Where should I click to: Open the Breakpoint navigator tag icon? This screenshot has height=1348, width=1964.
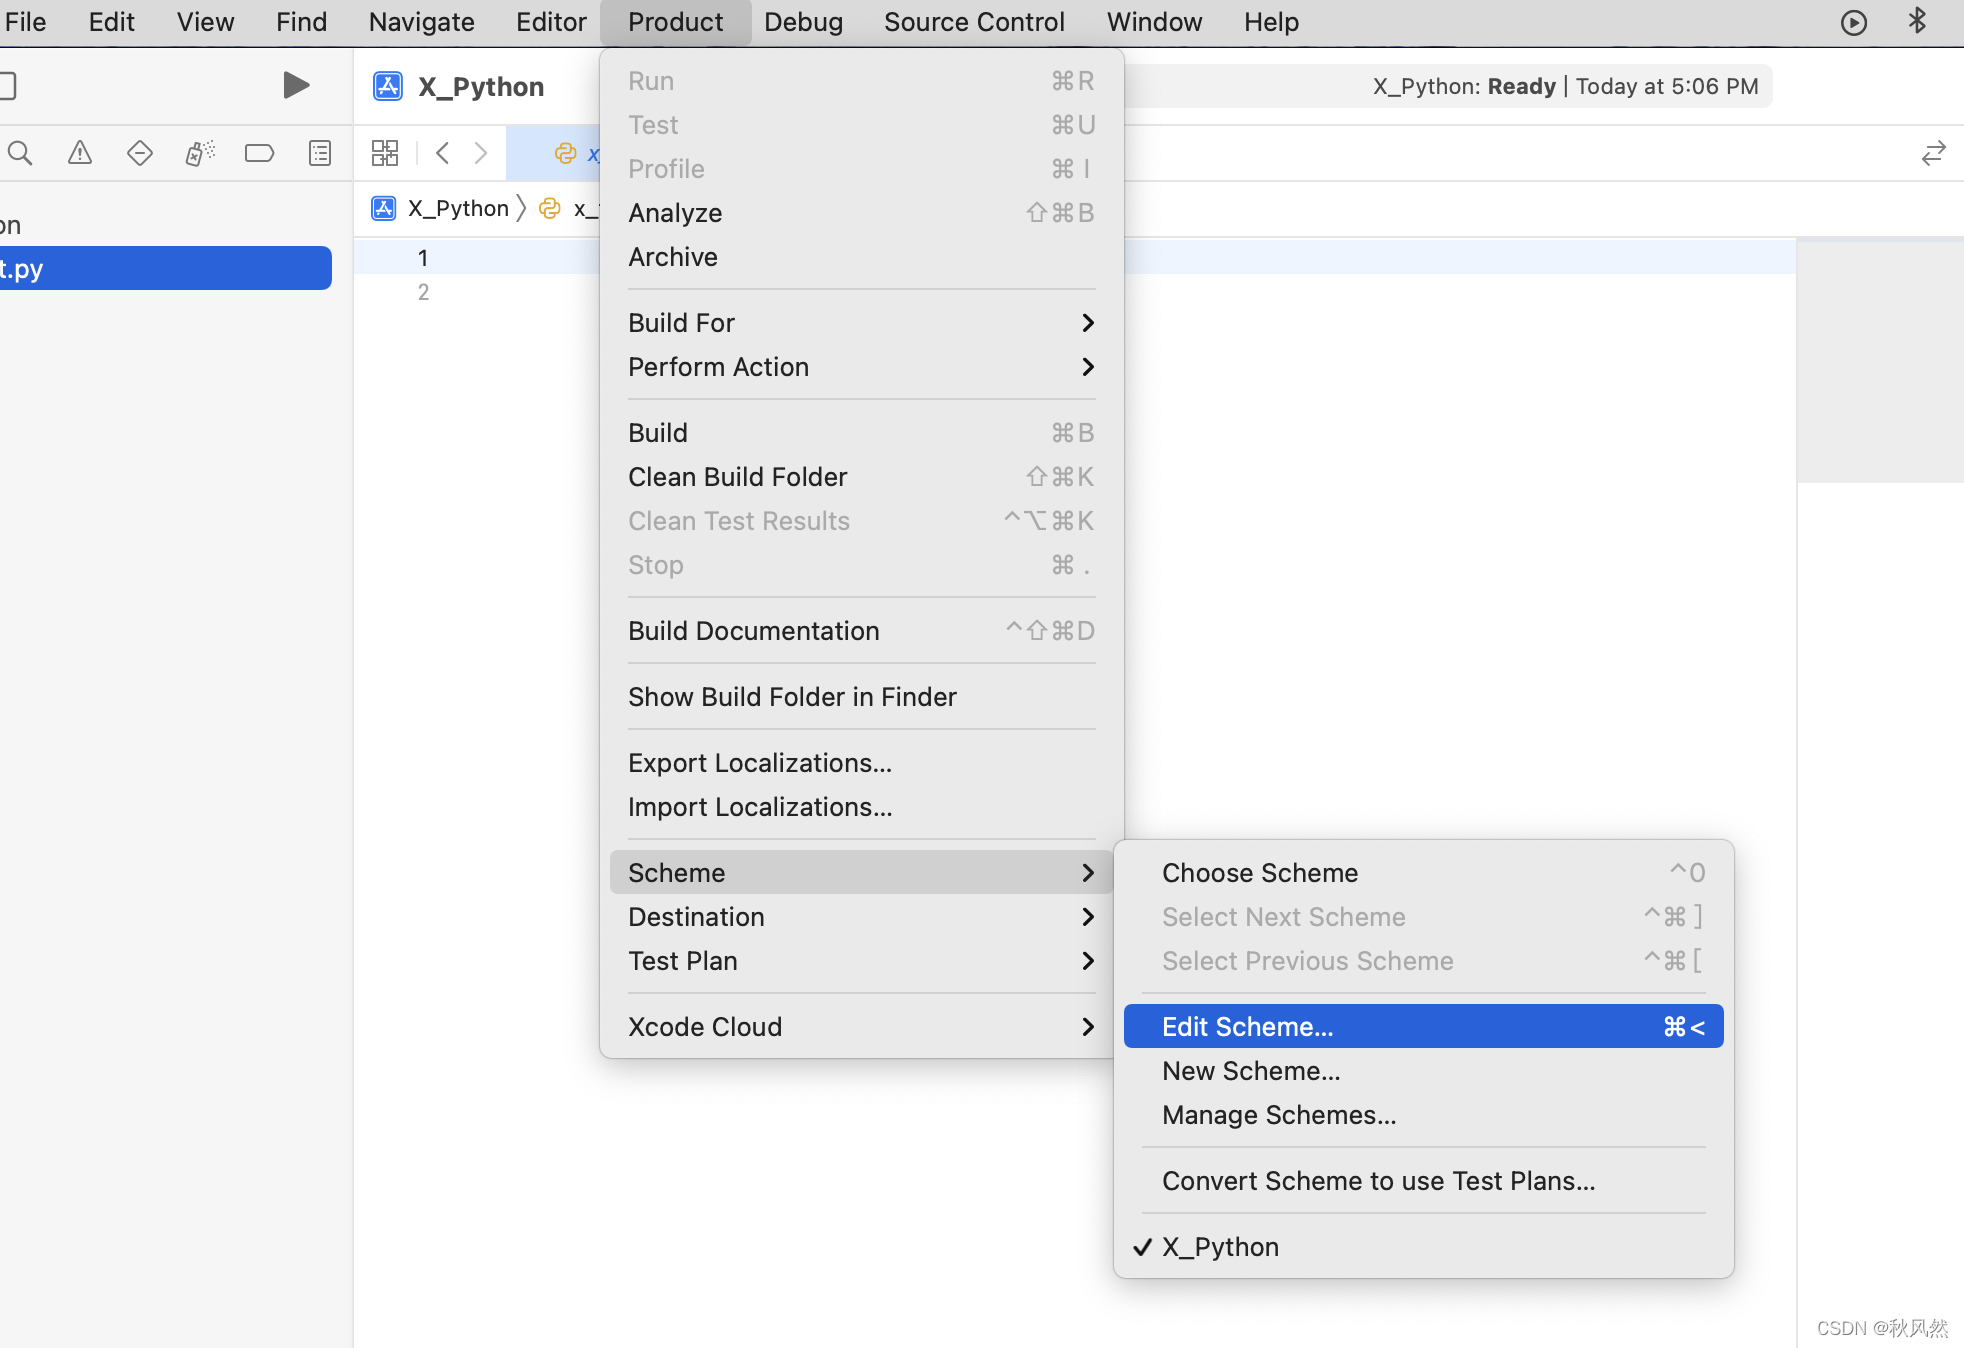point(259,153)
